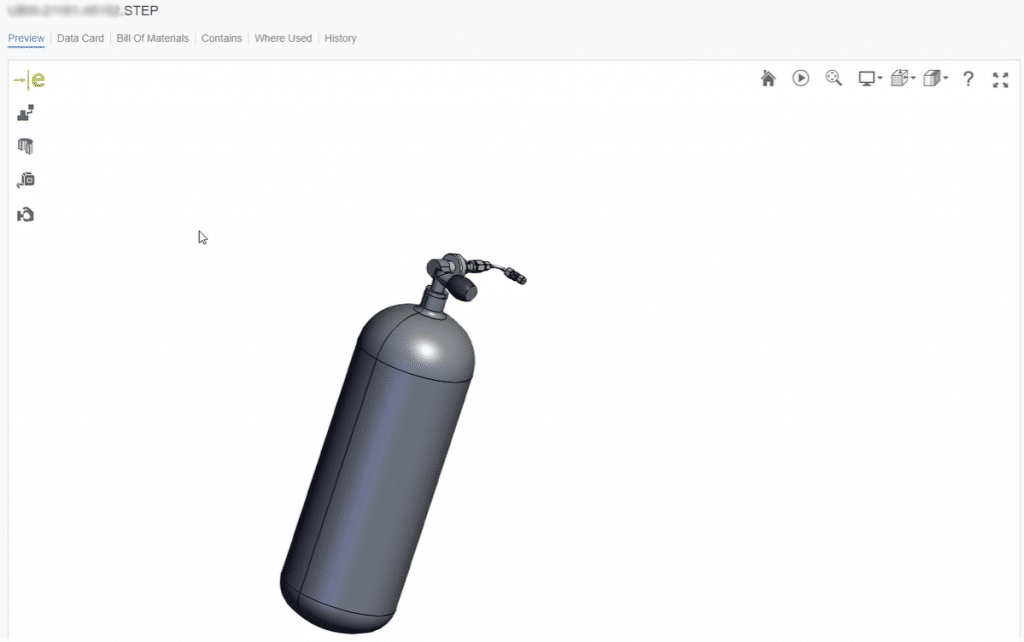The height and width of the screenshot is (642, 1024).
Task: Click the Home view icon
Action: coord(768,78)
